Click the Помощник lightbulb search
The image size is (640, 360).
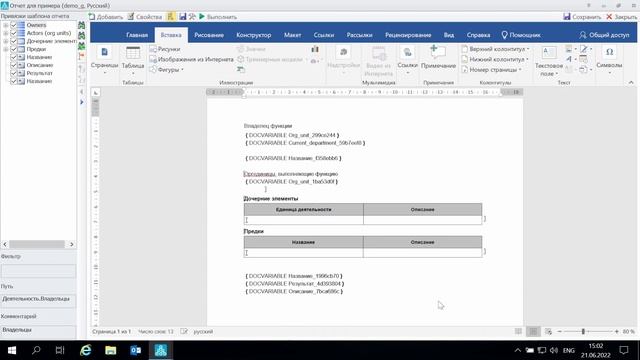521,35
